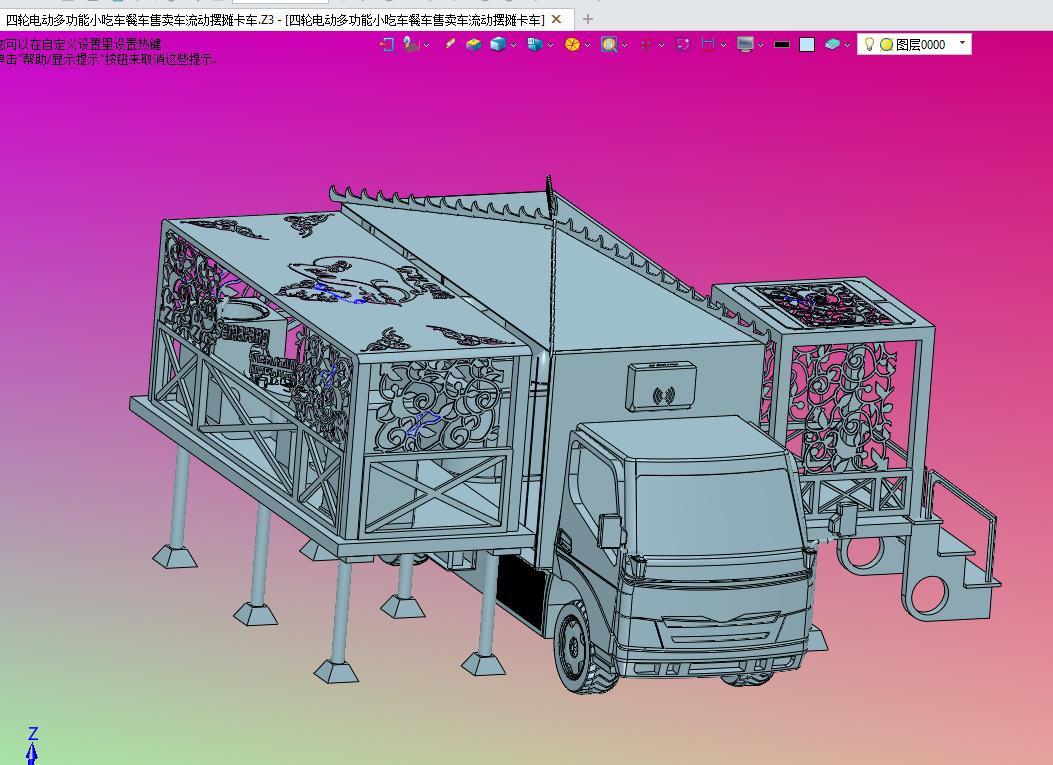The width and height of the screenshot is (1053, 765).
Task: Click the magnifier zoom icon
Action: click(x=609, y=44)
